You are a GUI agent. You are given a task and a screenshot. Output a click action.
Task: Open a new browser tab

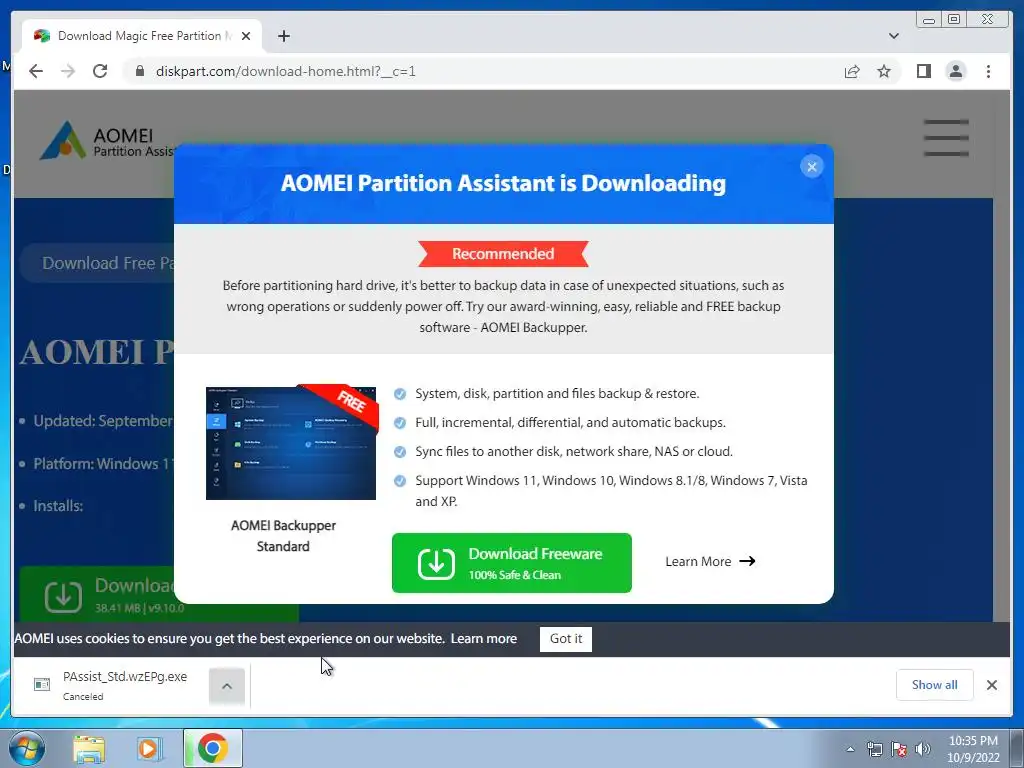click(283, 36)
